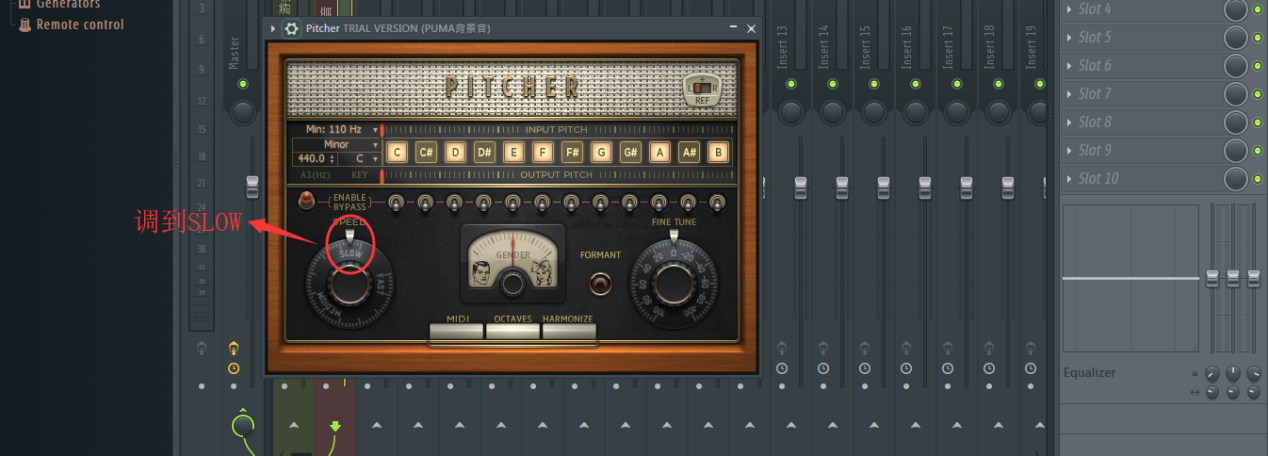
Task: Open the C key dropdown in Pitcher
Action: 359,158
